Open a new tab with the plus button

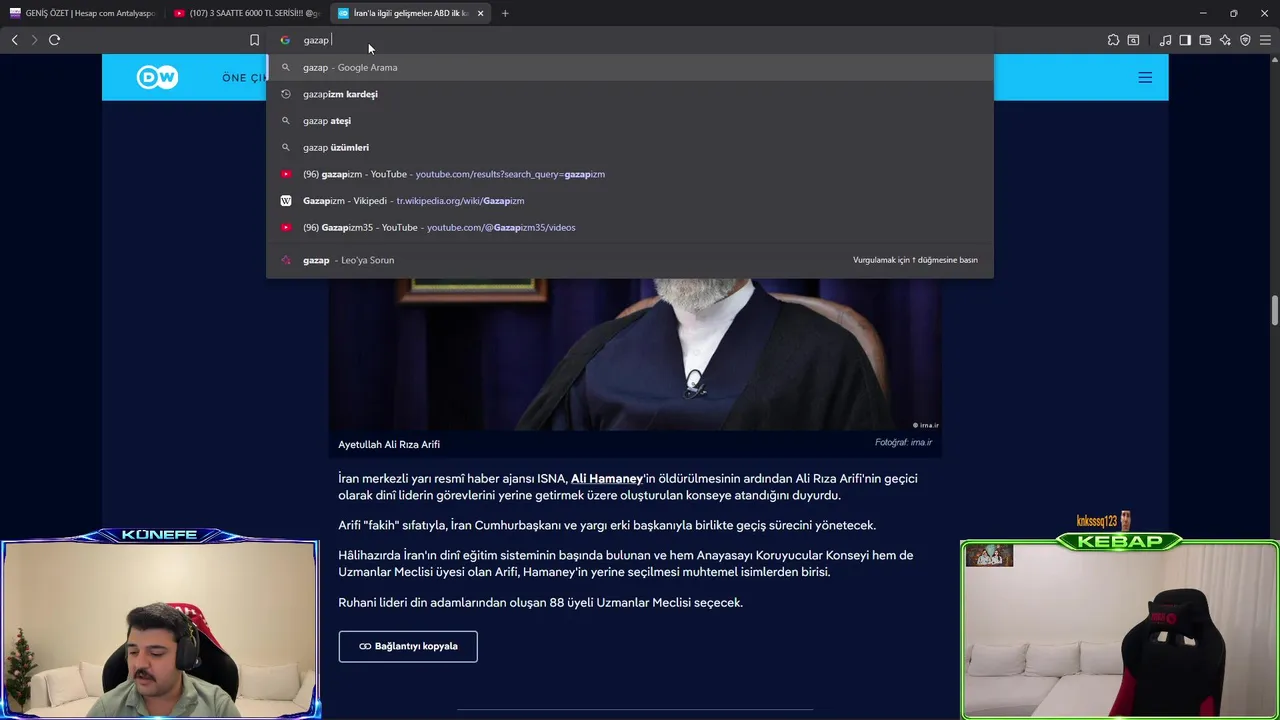click(x=505, y=13)
